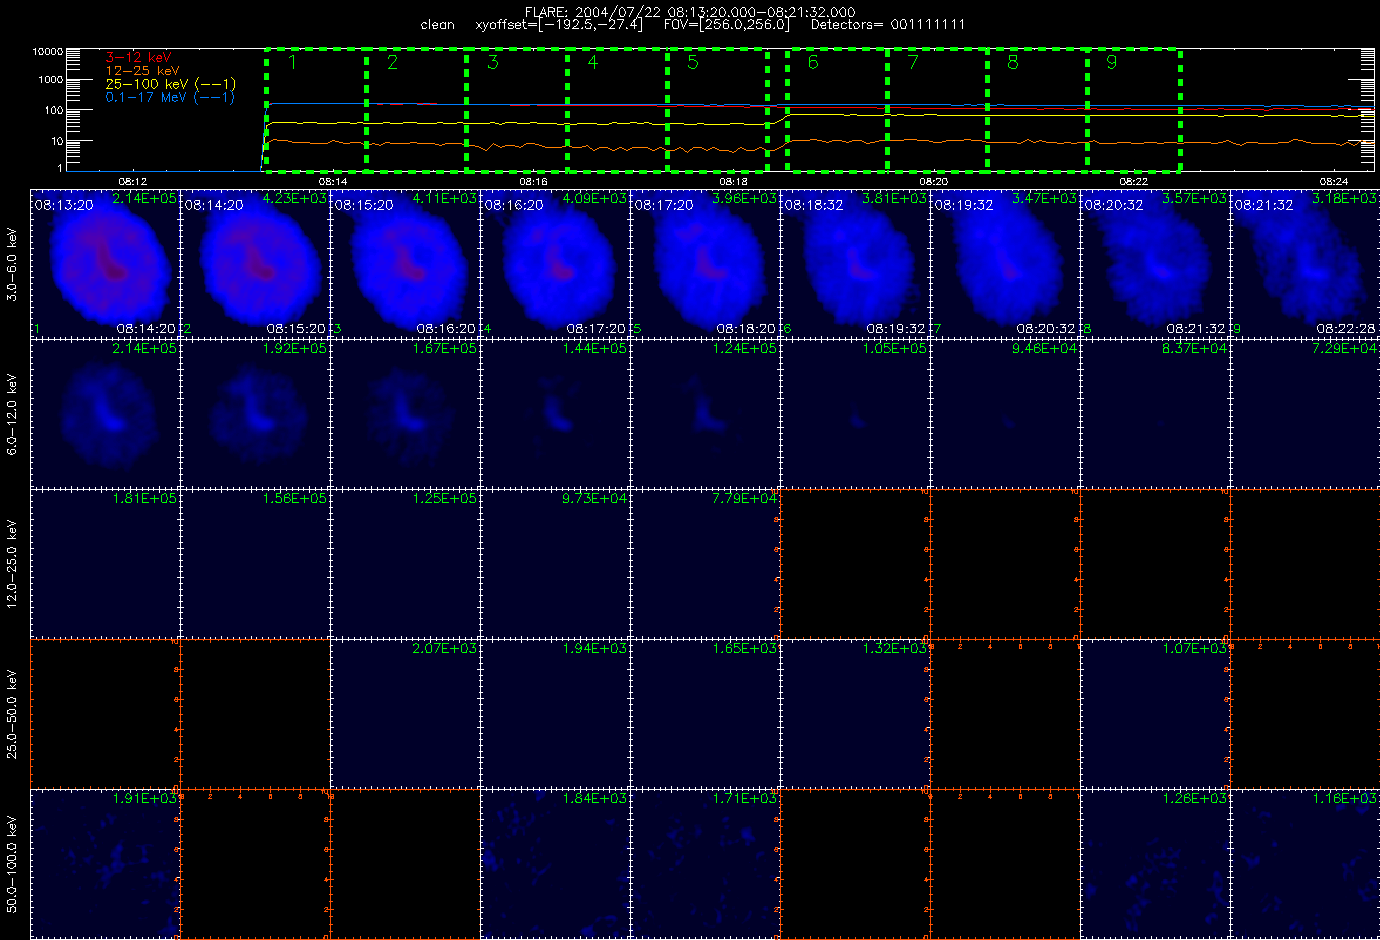The height and width of the screenshot is (940, 1380).
Task: Click the 'Detectors= 001111111' text
Action: (888, 24)
